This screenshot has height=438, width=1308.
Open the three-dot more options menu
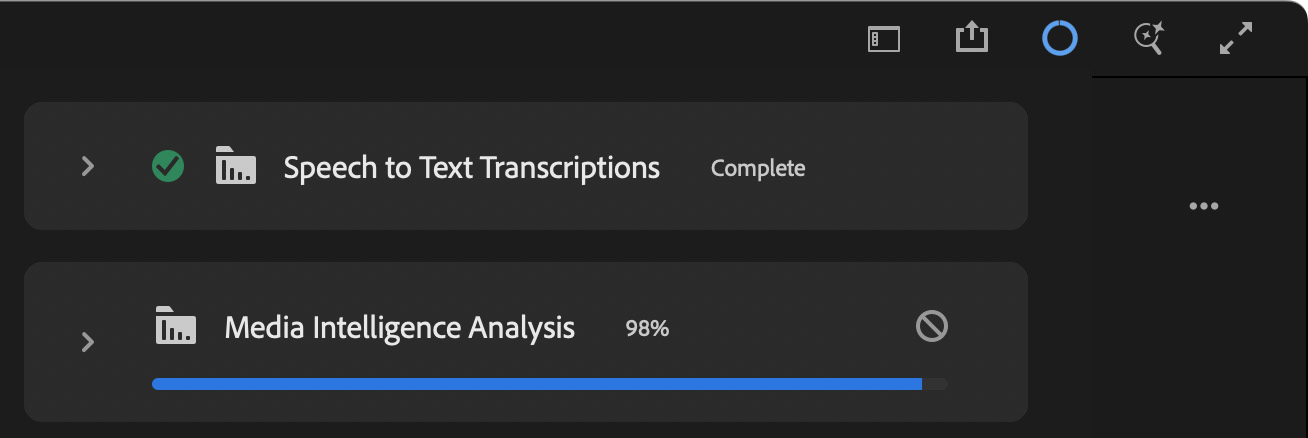pyautogui.click(x=1203, y=207)
